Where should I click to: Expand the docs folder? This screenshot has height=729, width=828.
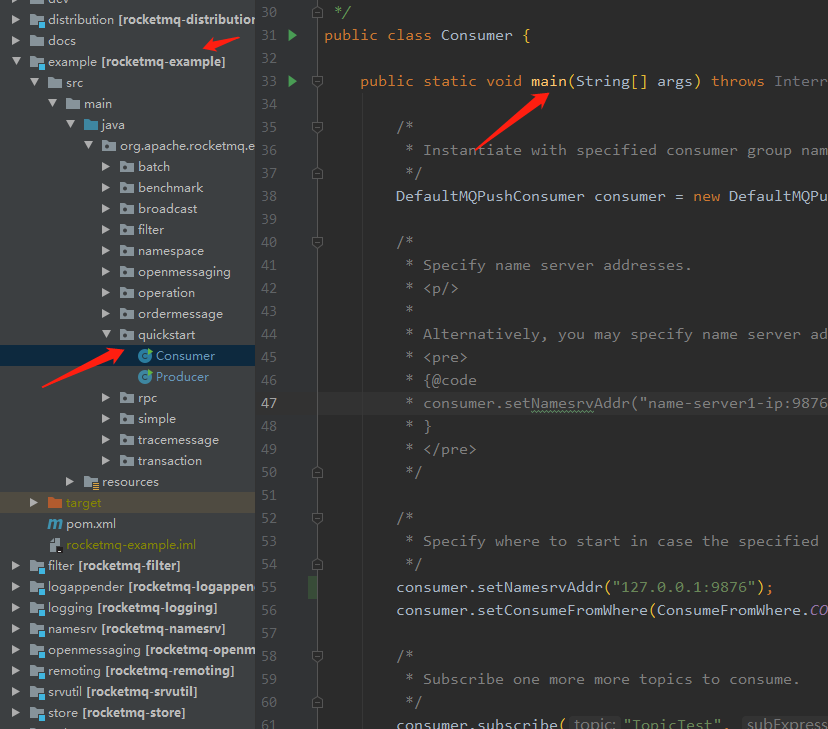click(x=16, y=41)
